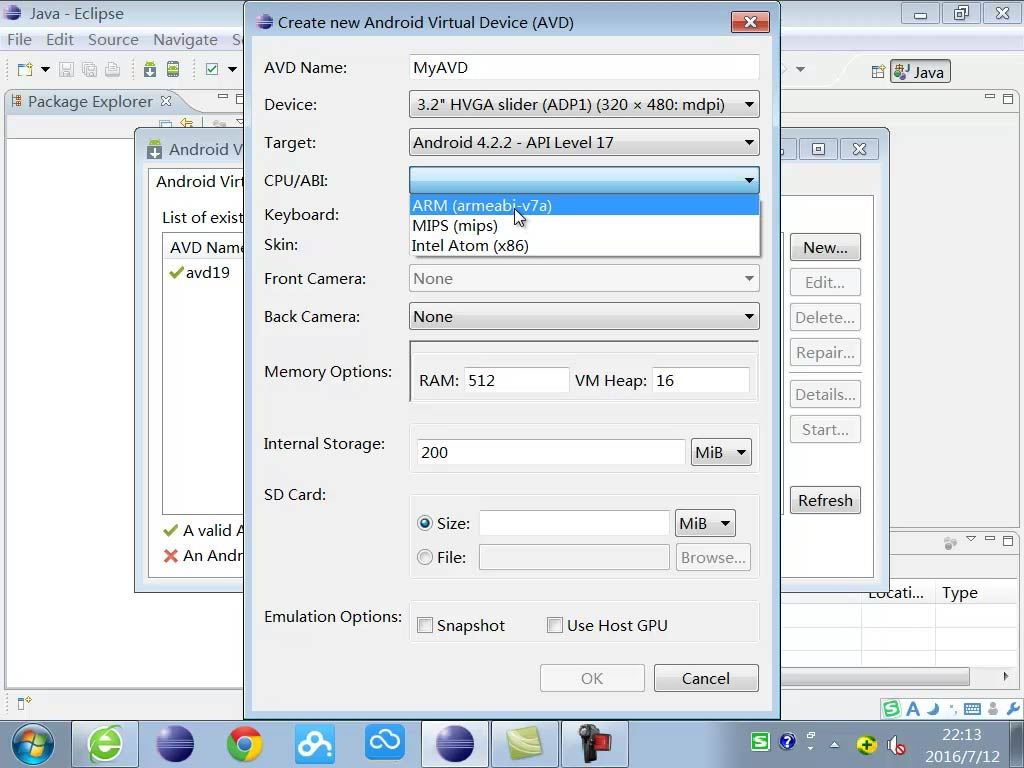The width and height of the screenshot is (1024, 768).
Task: Open the Edit menu
Action: (59, 40)
